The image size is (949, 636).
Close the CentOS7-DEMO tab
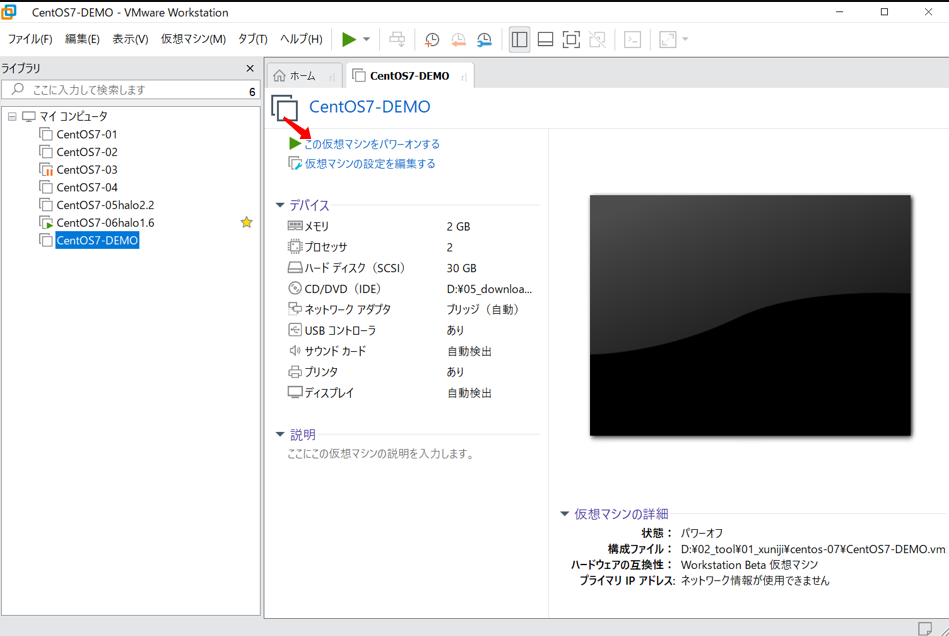(464, 77)
